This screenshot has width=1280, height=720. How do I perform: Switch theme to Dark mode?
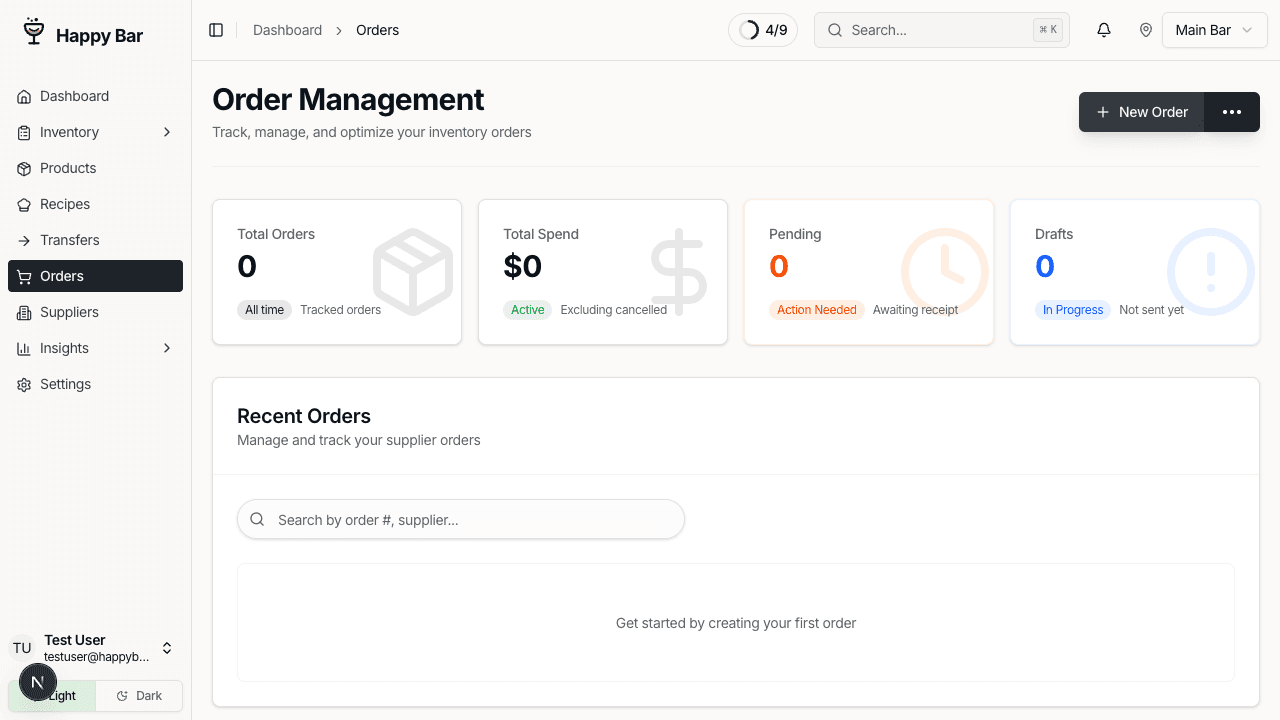click(138, 695)
